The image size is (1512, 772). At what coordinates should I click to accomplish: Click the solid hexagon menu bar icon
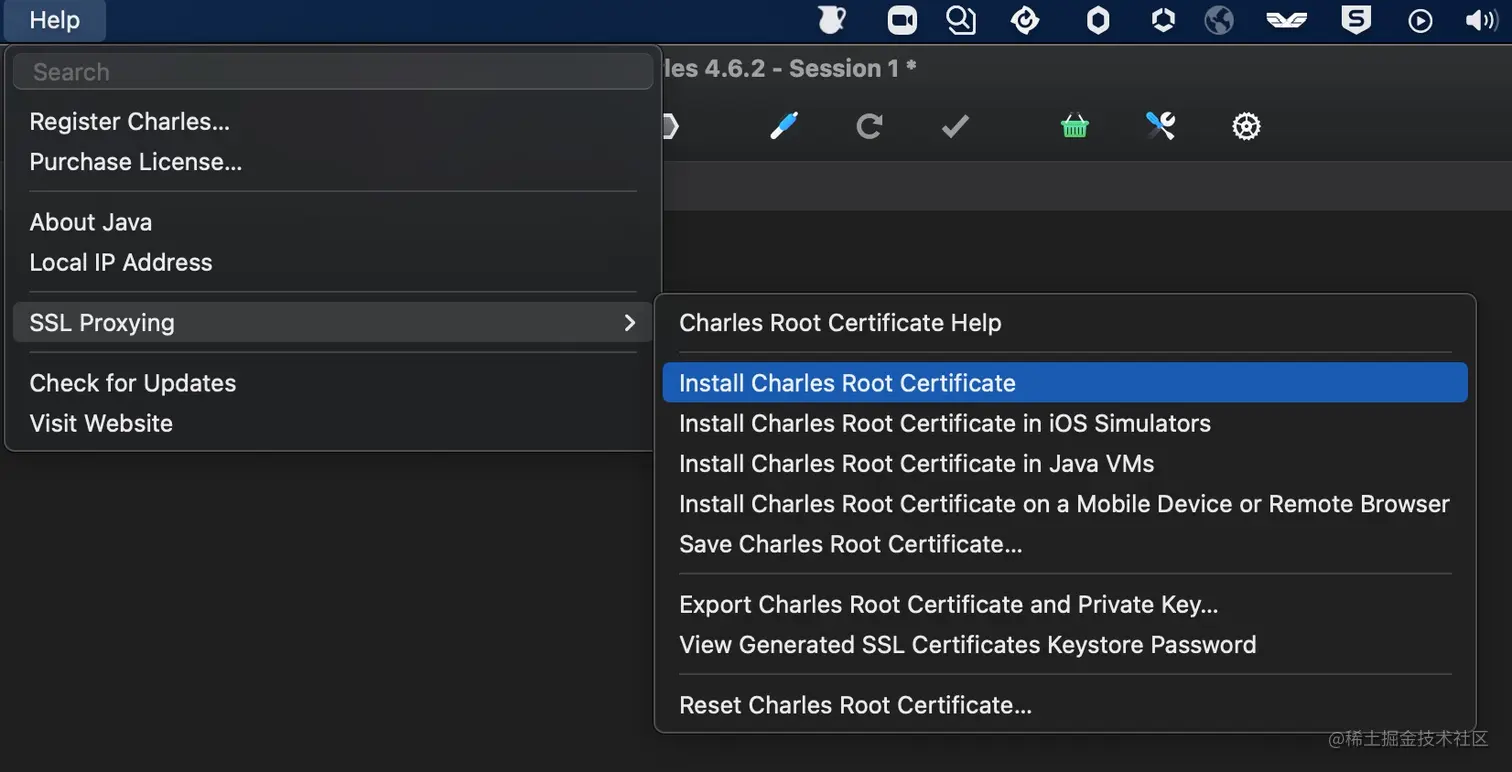coord(1098,20)
